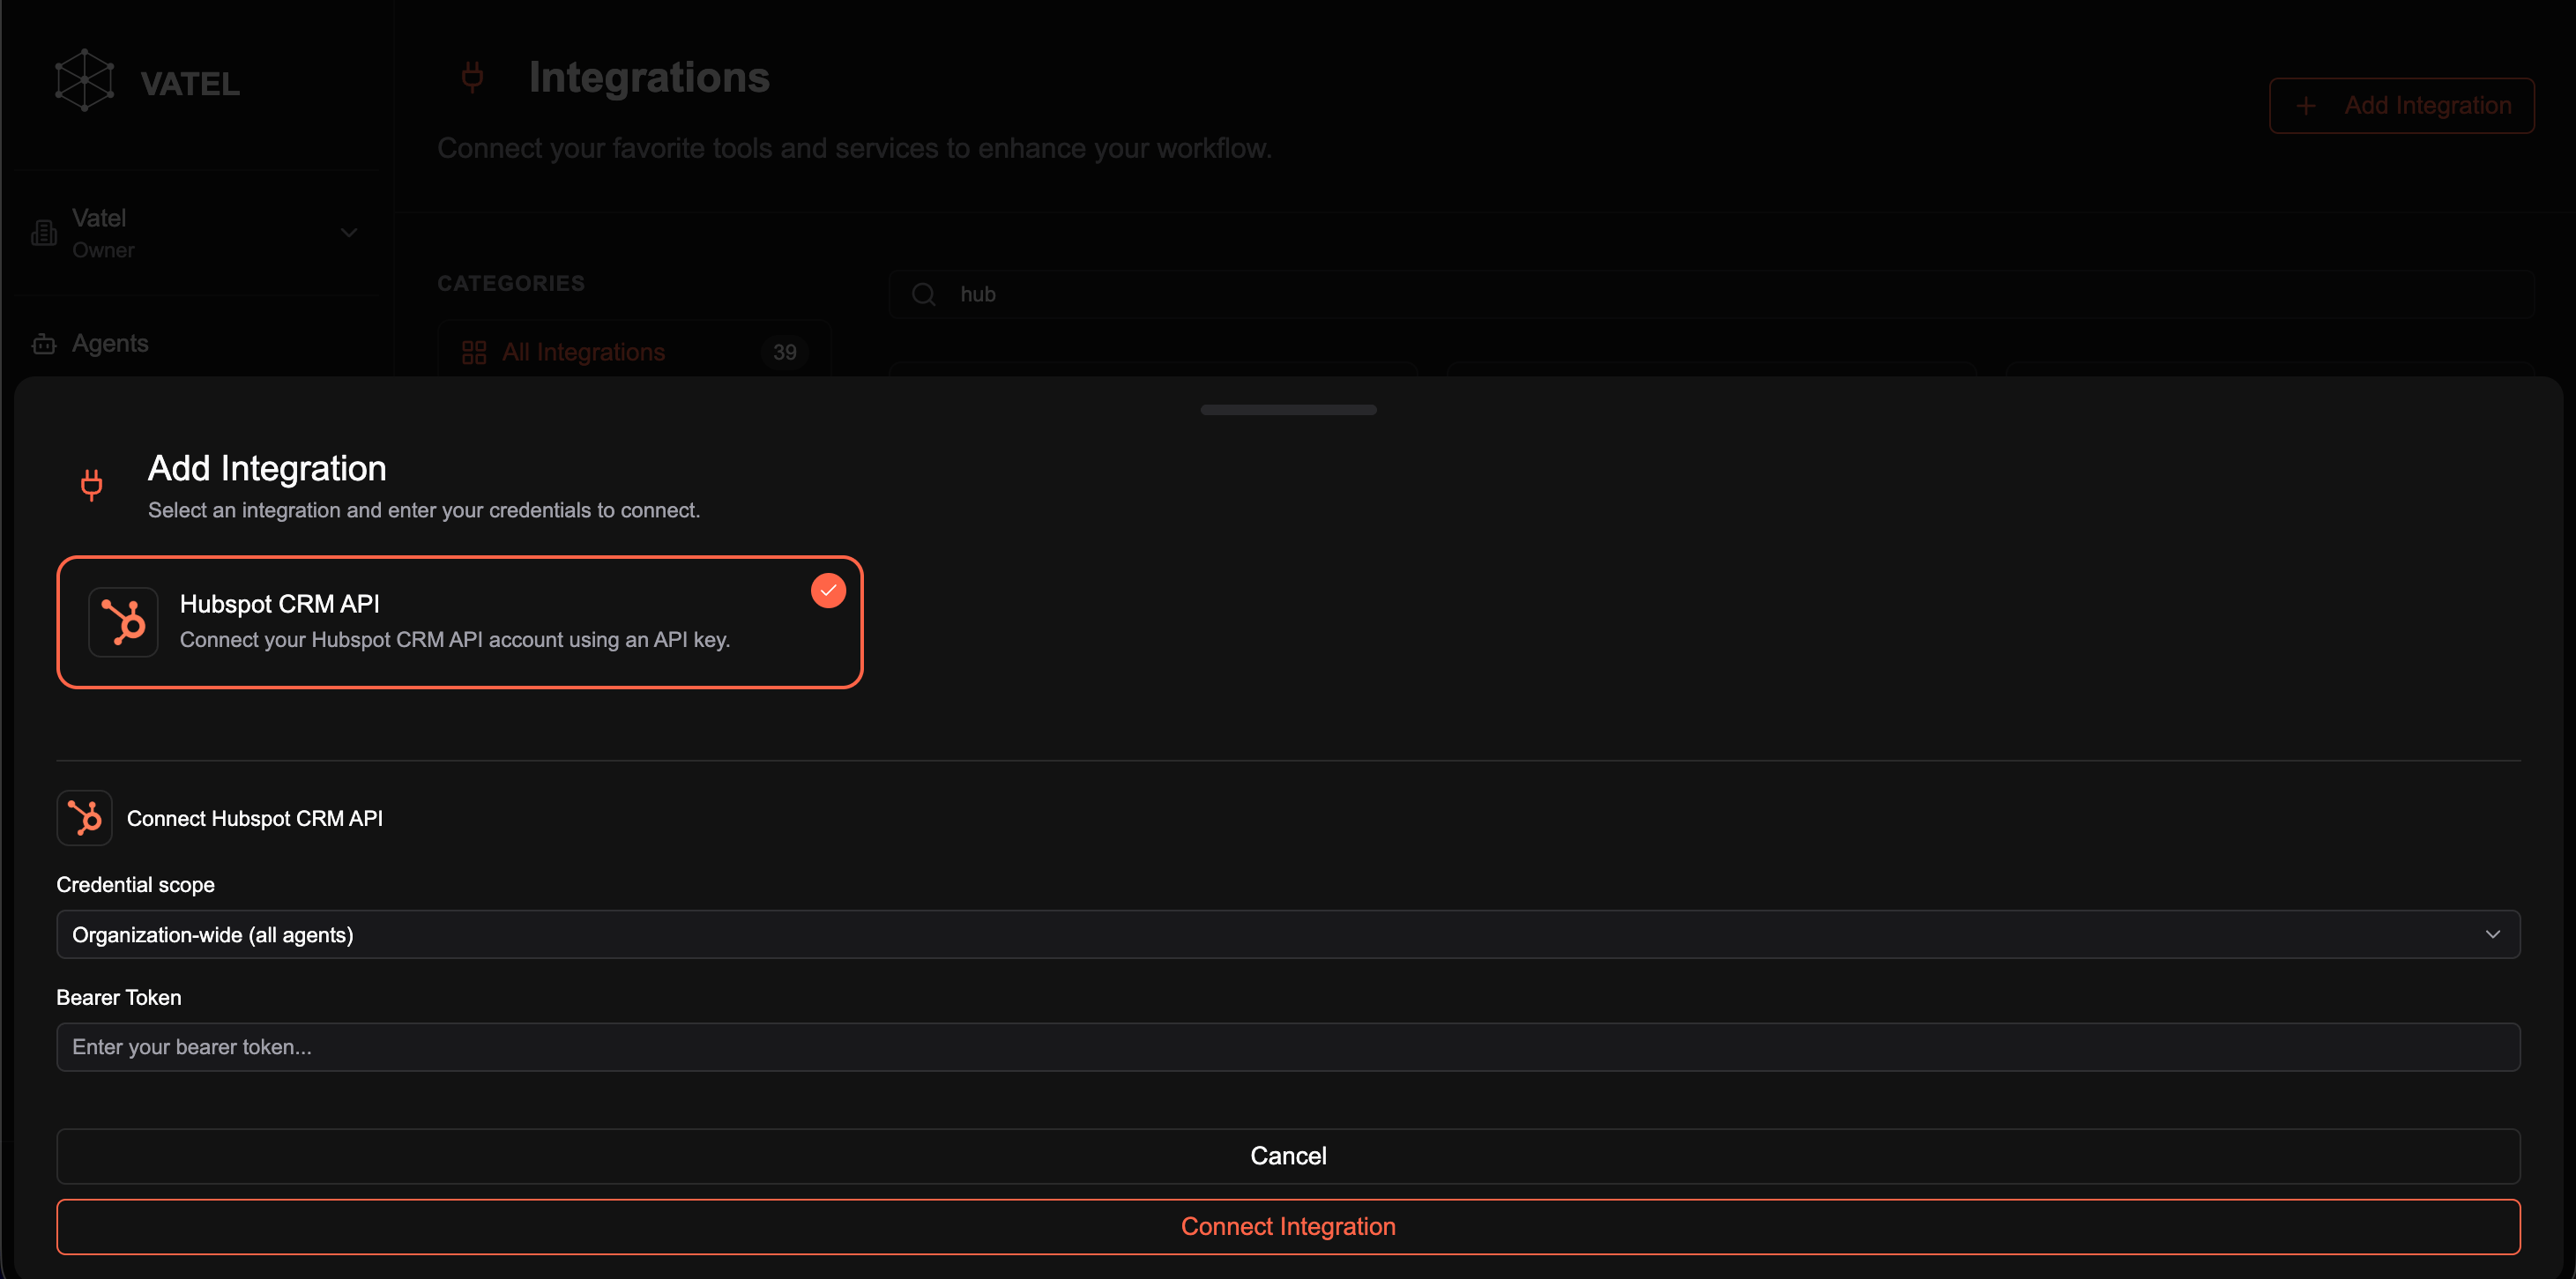Click the search magnifier icon
The width and height of the screenshot is (2576, 1279).
coord(924,295)
